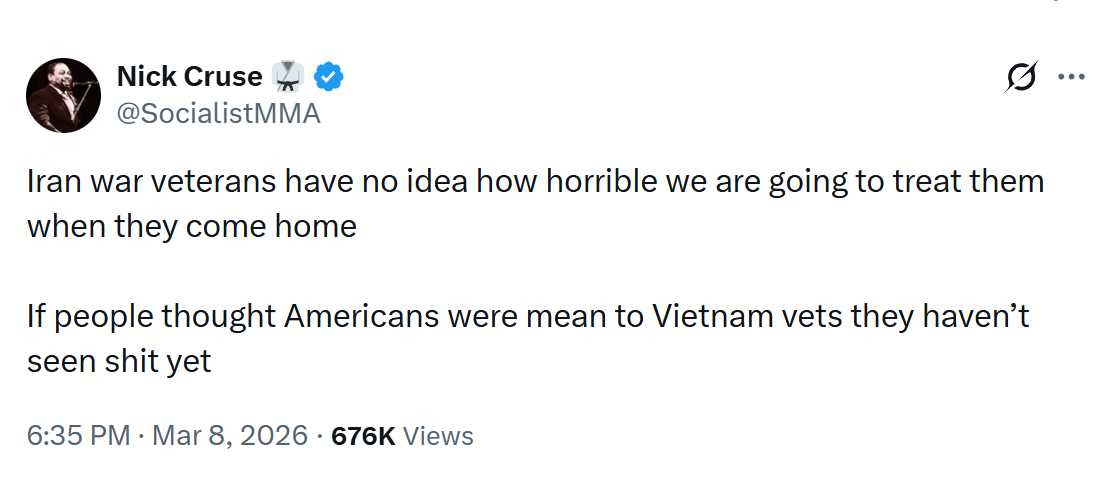
Task: Open the Nick Cruse display name link
Action: (x=190, y=76)
